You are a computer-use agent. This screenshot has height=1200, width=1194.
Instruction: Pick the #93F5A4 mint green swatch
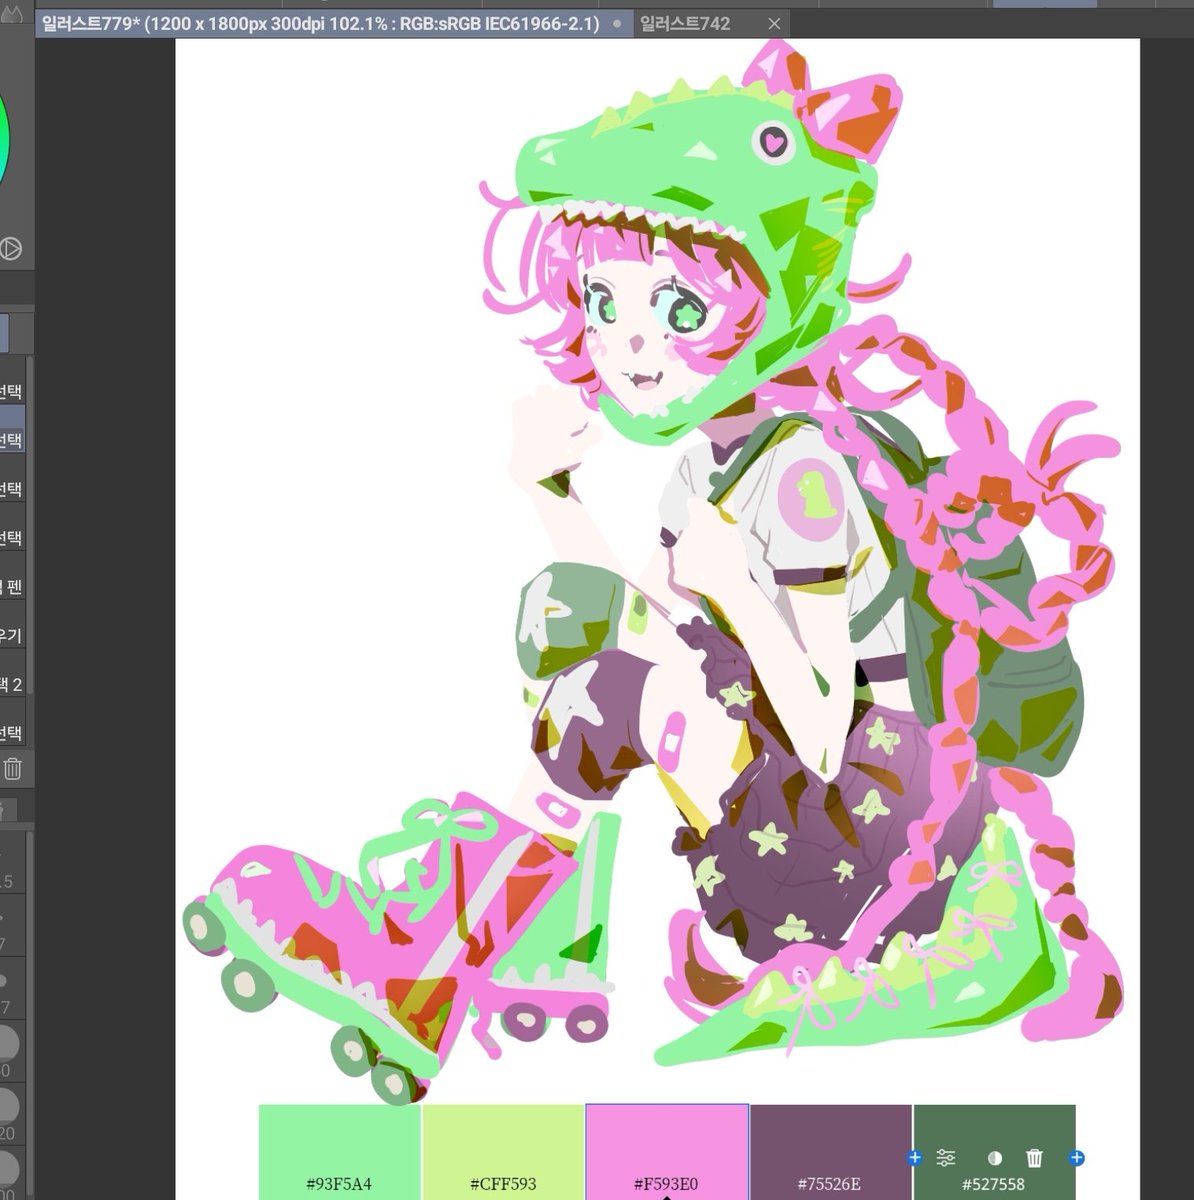[x=340, y=1152]
